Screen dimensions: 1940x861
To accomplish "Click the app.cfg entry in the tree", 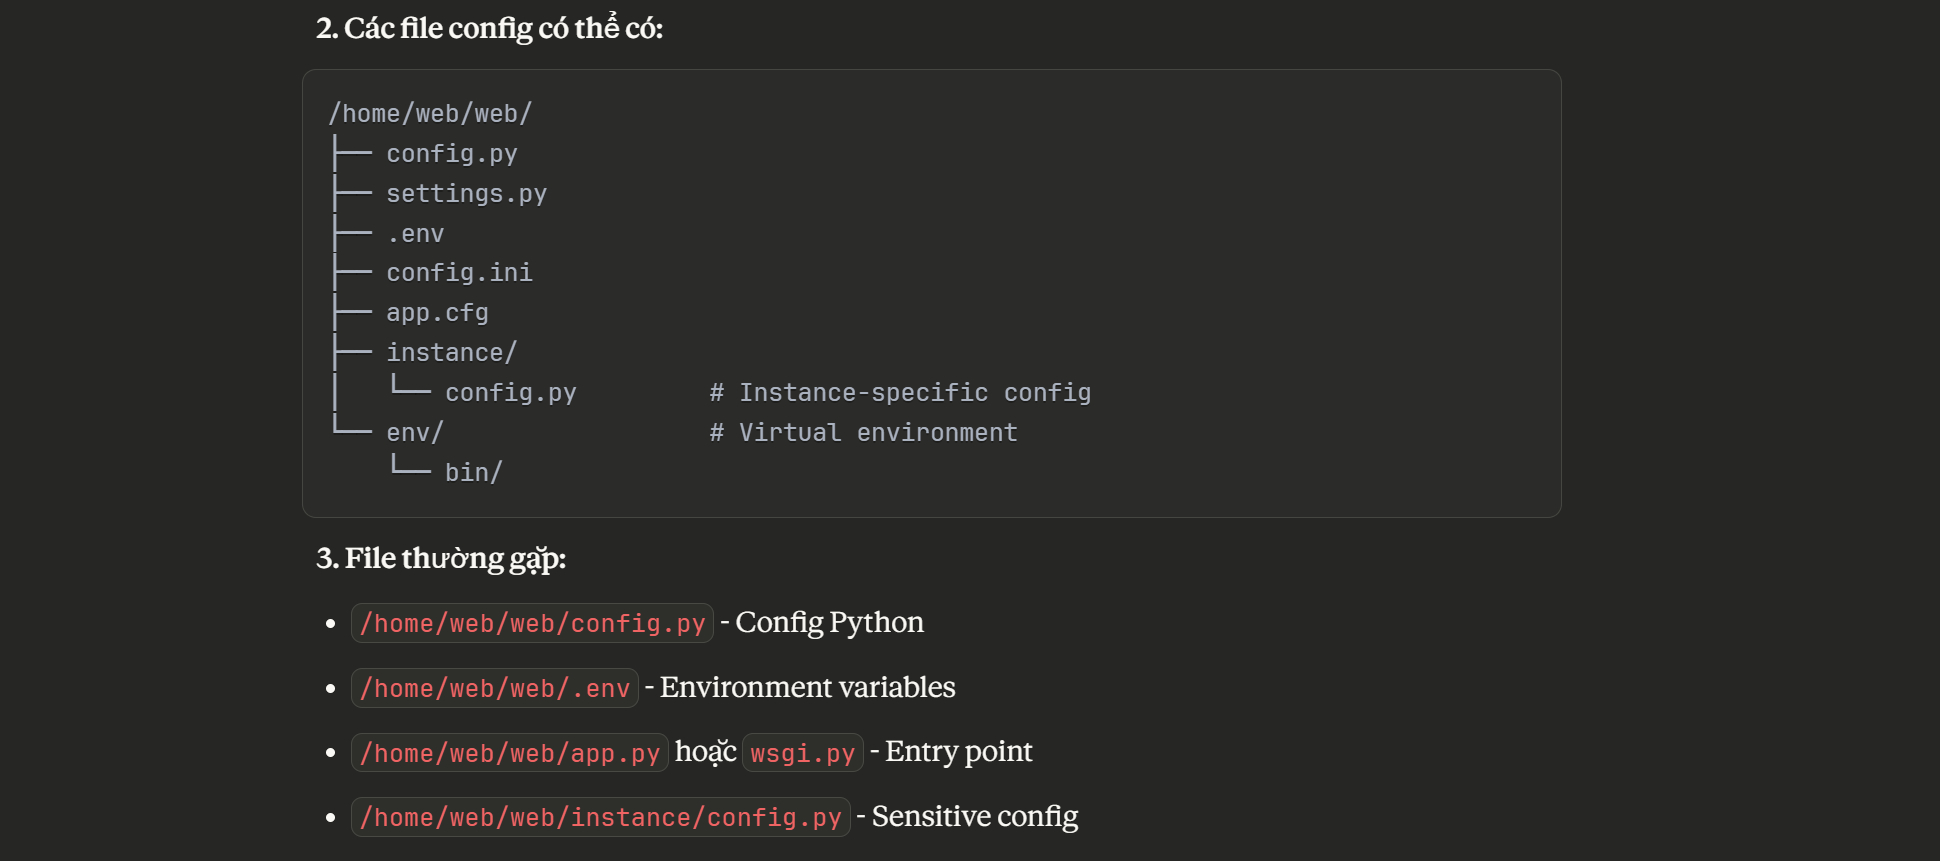I will point(437,313).
